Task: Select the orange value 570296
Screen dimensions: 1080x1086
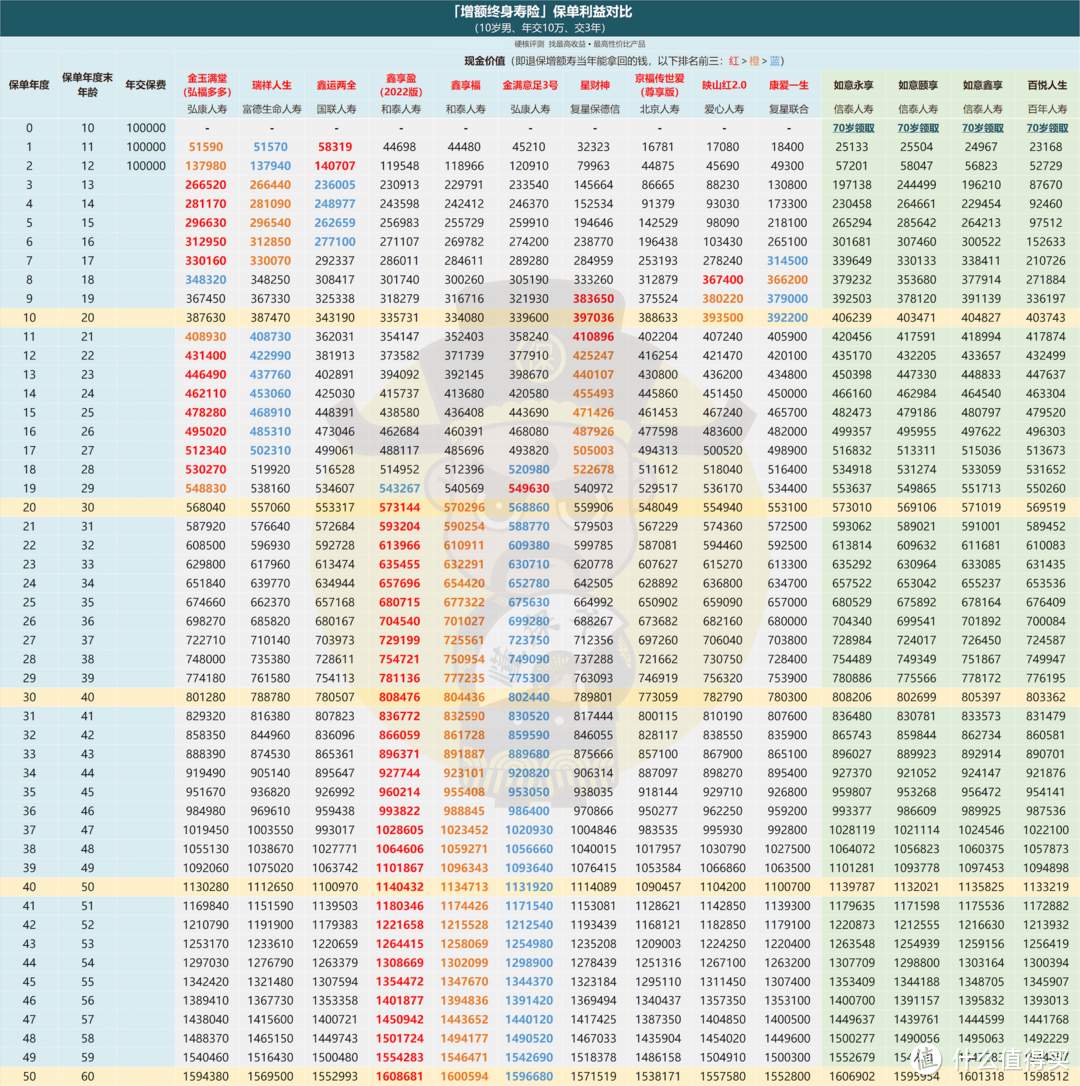Action: [x=465, y=508]
